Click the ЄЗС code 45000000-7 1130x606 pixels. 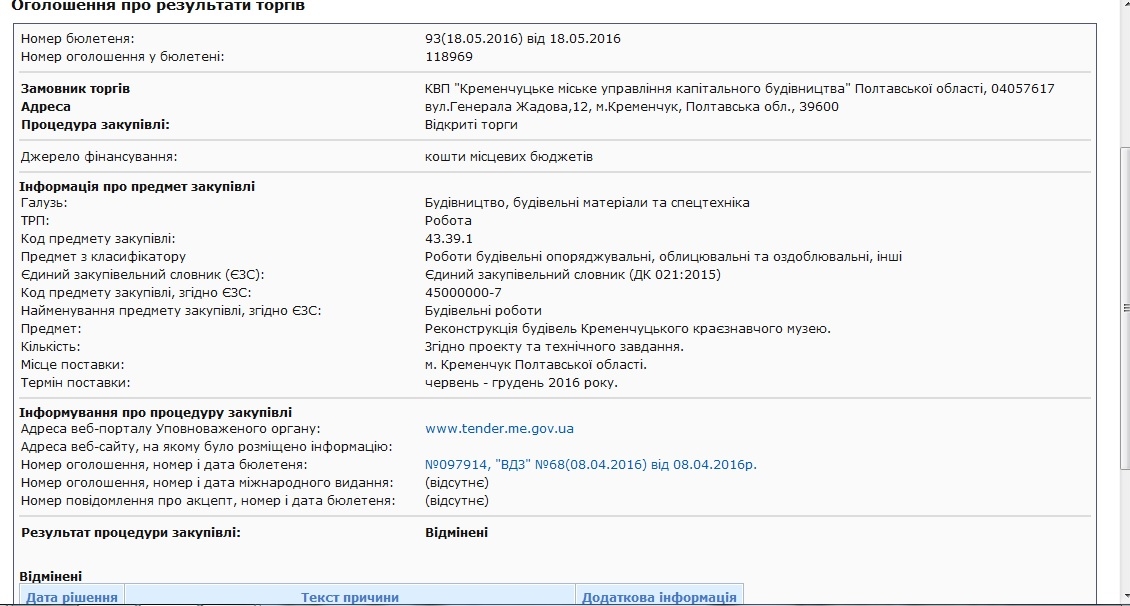(463, 293)
